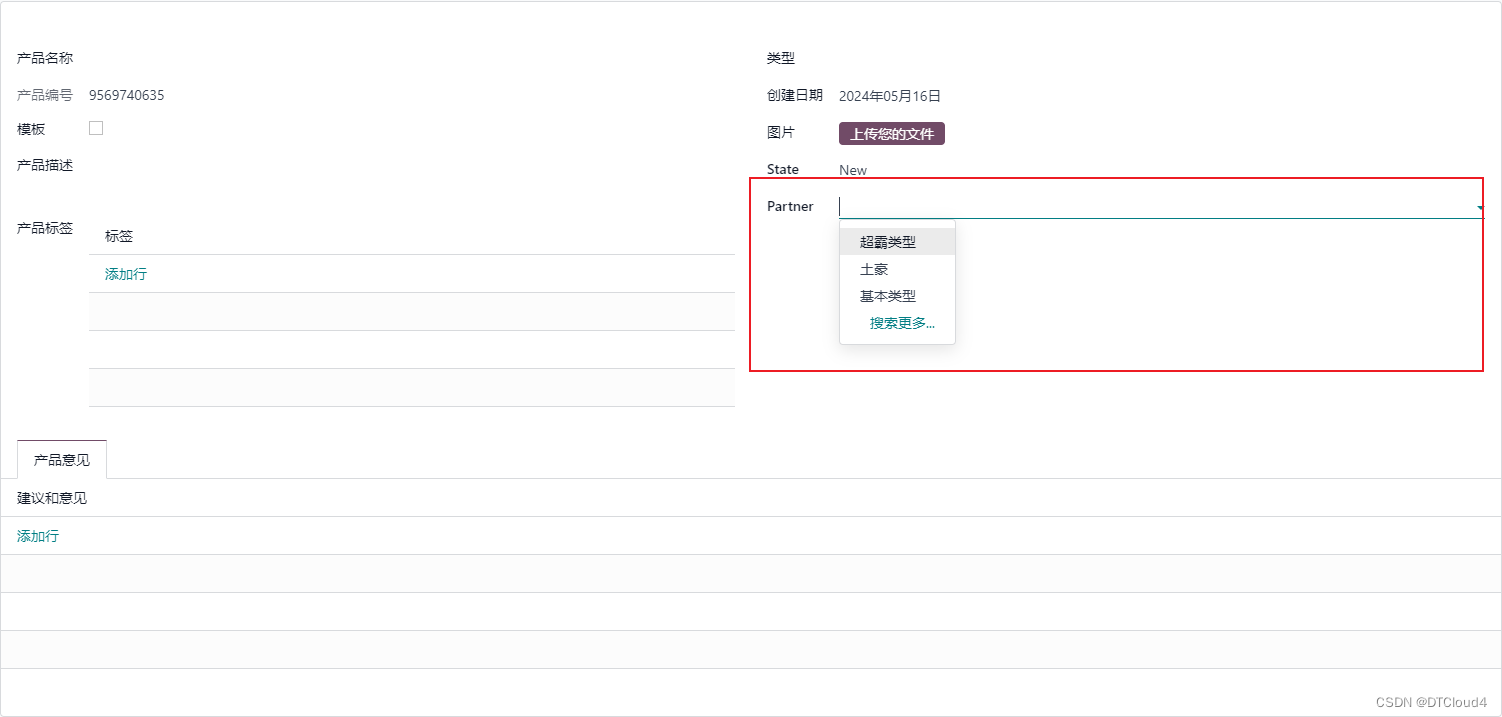The image size is (1502, 717).
Task: Click 上传您的文件 to upload an image
Action: tap(891, 133)
